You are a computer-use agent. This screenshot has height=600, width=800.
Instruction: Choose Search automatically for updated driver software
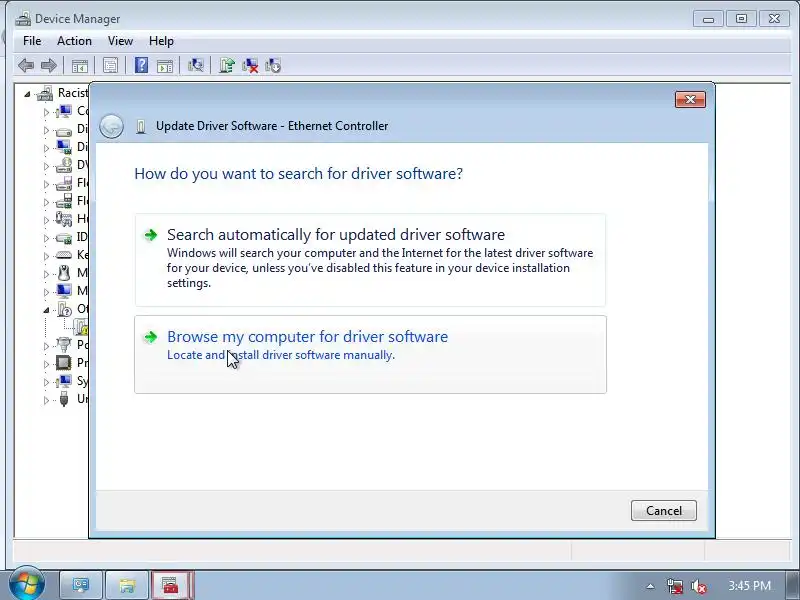click(x=370, y=260)
